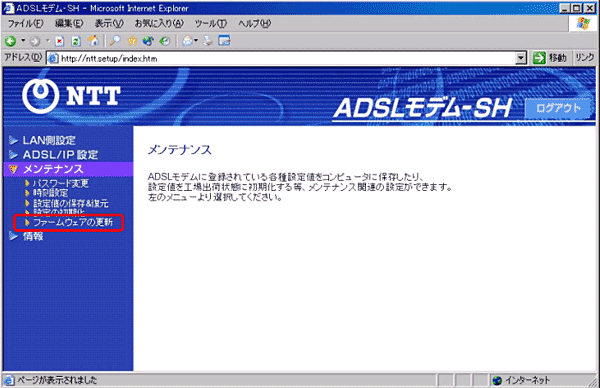Click the browser Forward button
This screenshot has height=388, width=600.
(35, 41)
